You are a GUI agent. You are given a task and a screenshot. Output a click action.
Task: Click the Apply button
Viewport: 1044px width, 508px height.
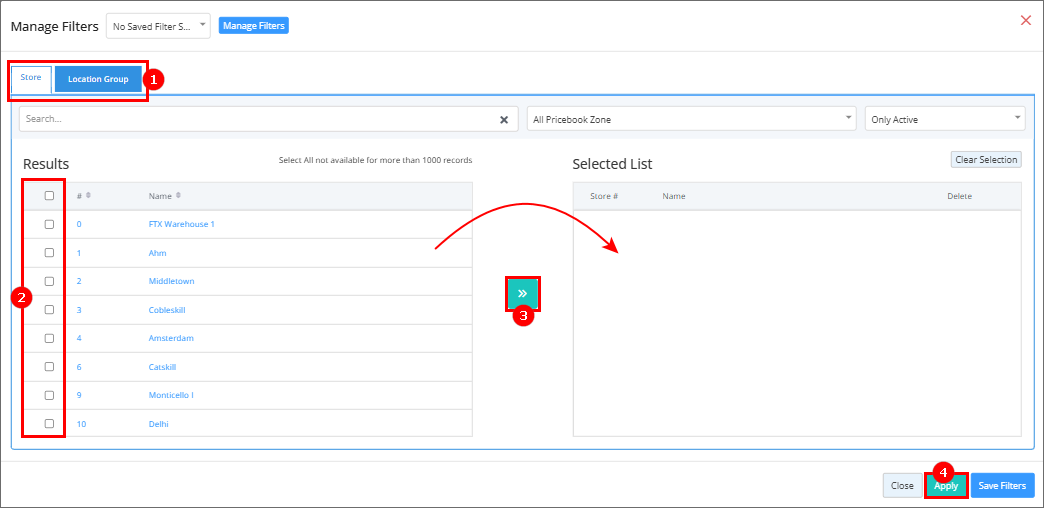click(945, 486)
